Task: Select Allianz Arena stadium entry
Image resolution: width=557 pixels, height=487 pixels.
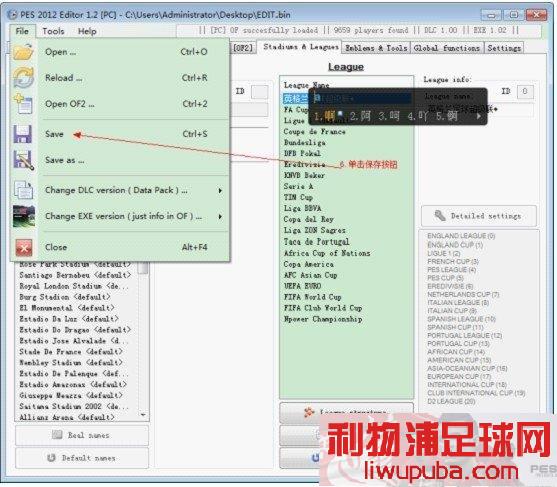Action: coord(66,417)
